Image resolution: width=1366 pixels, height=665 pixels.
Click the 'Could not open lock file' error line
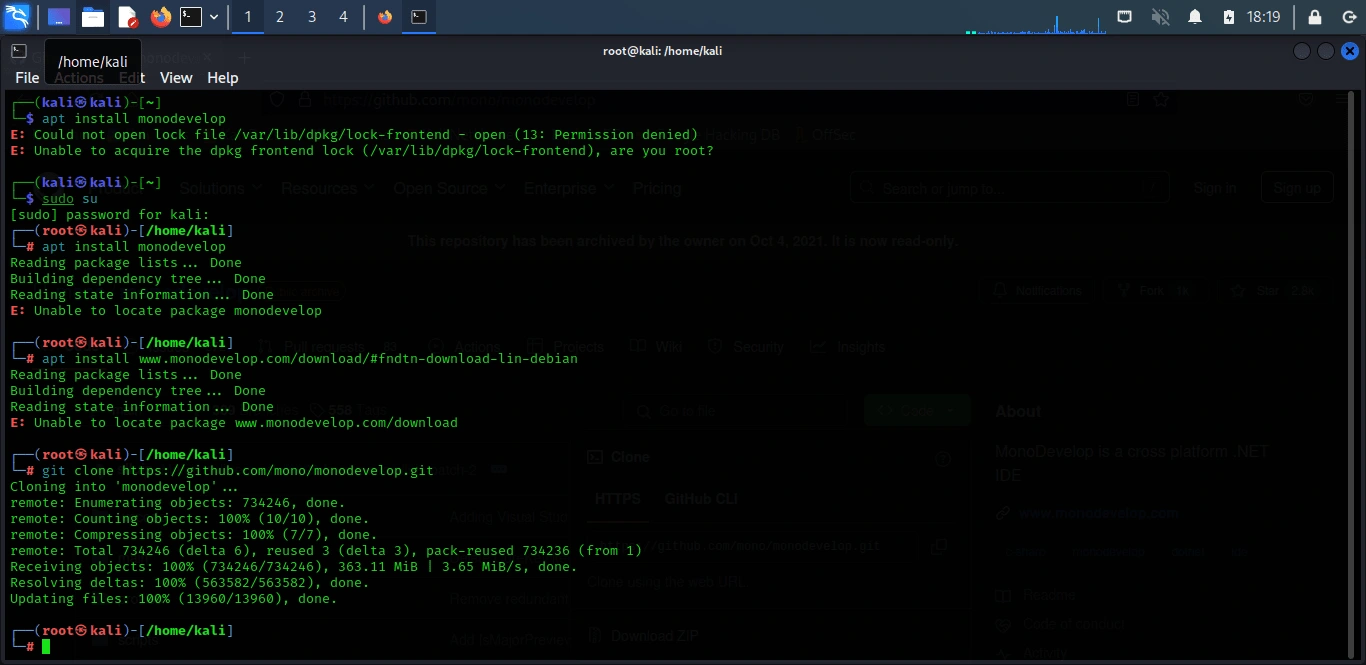[x=354, y=135]
